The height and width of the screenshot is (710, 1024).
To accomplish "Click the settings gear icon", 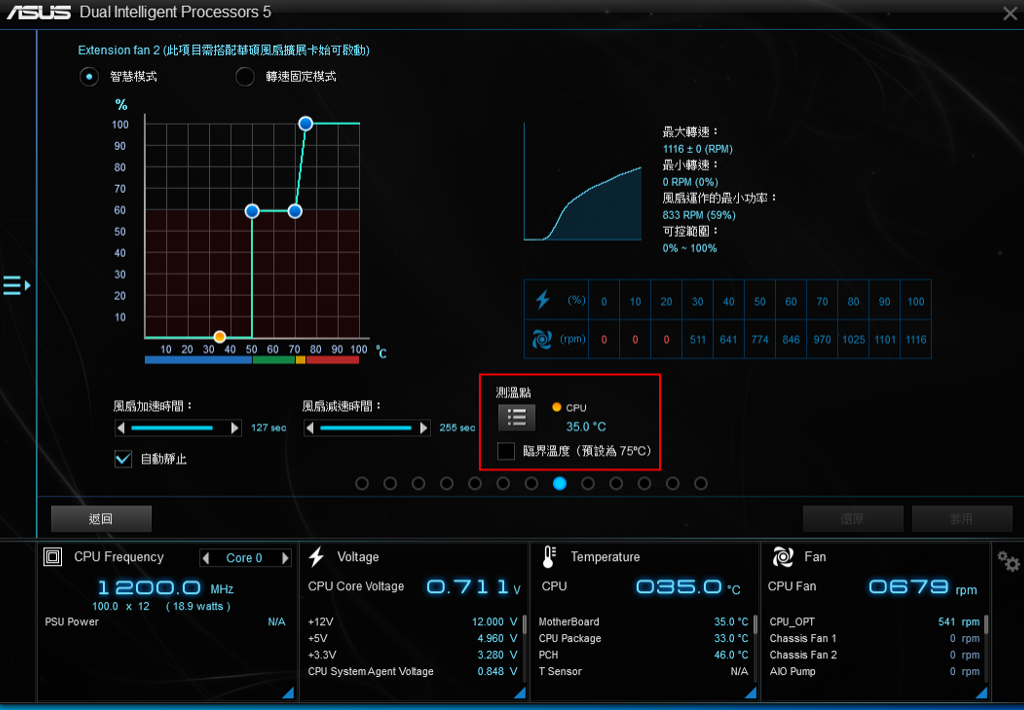I will pos(1008,561).
